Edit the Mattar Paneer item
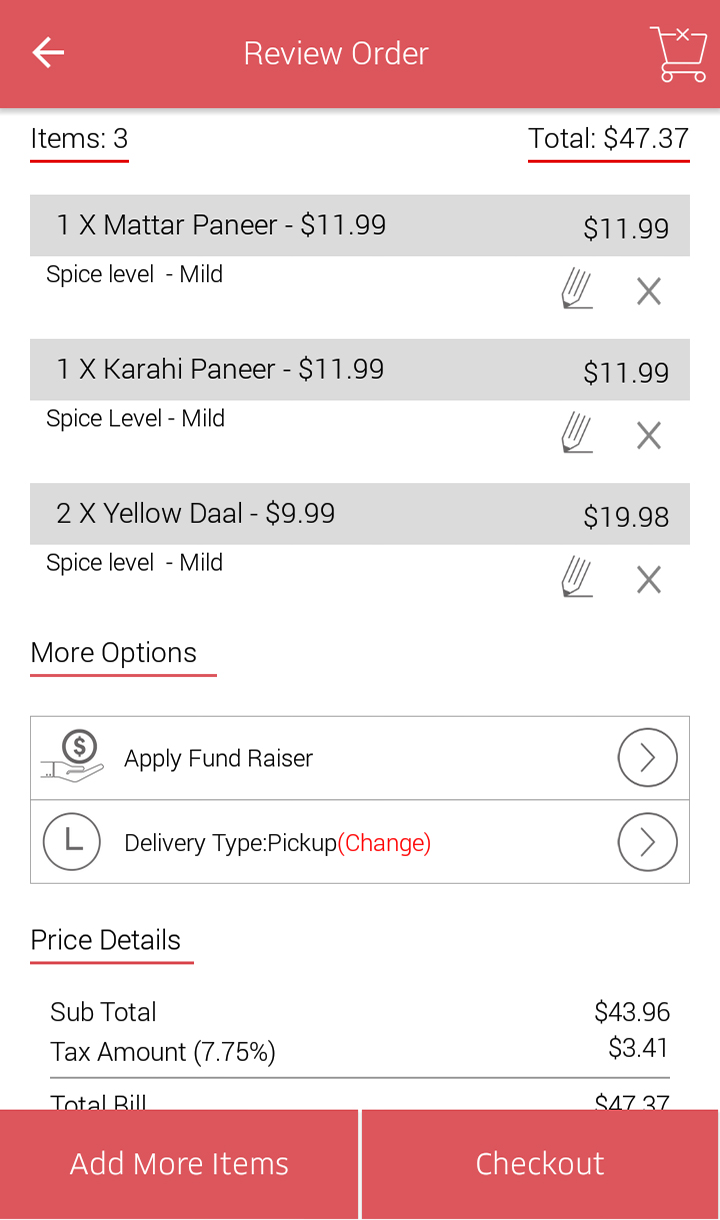The image size is (720, 1220). [x=577, y=291]
